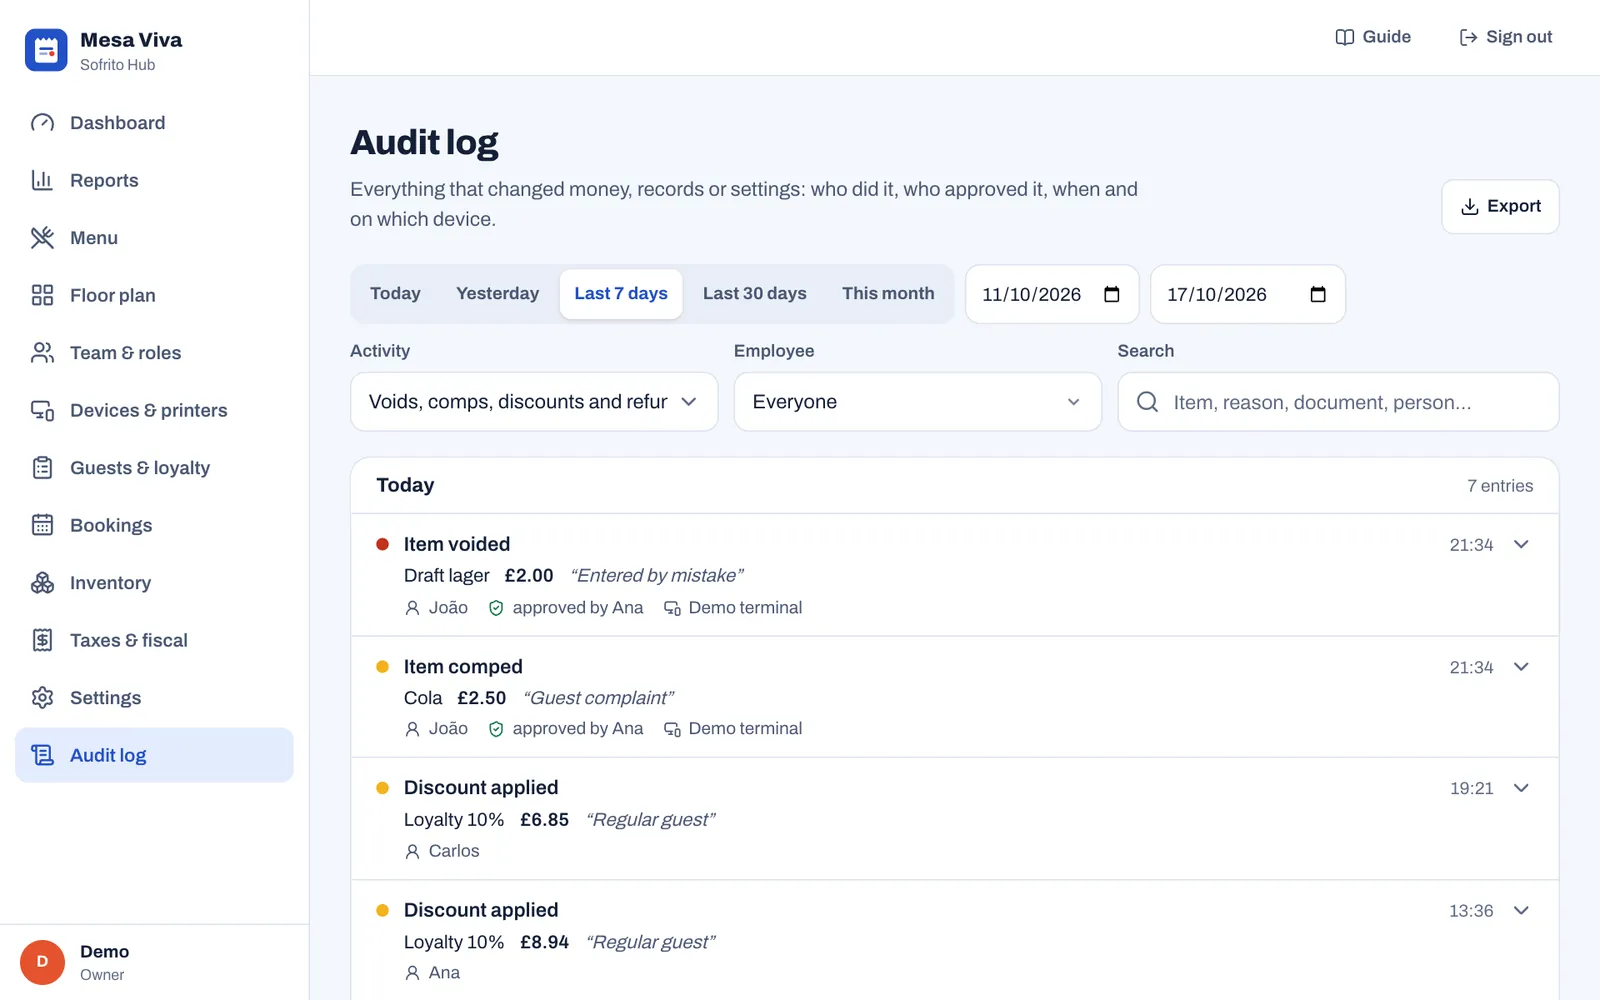Open Bookings calendar icon in sidebar
The image size is (1600, 1000).
coord(42,525)
